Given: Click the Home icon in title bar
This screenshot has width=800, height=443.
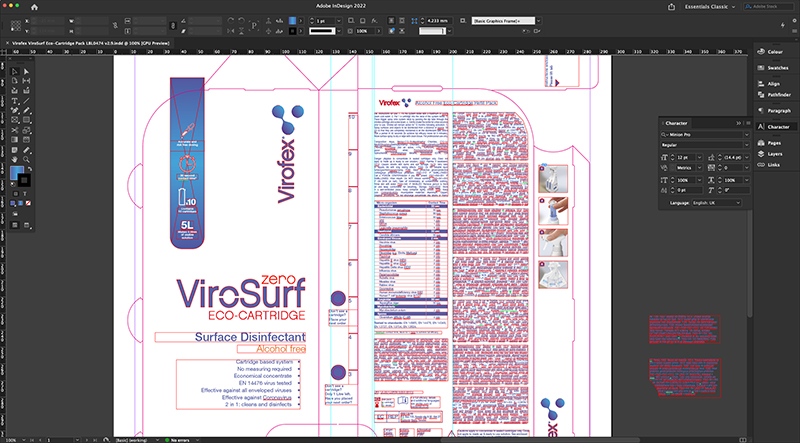Looking at the screenshot, I should pos(34,7).
